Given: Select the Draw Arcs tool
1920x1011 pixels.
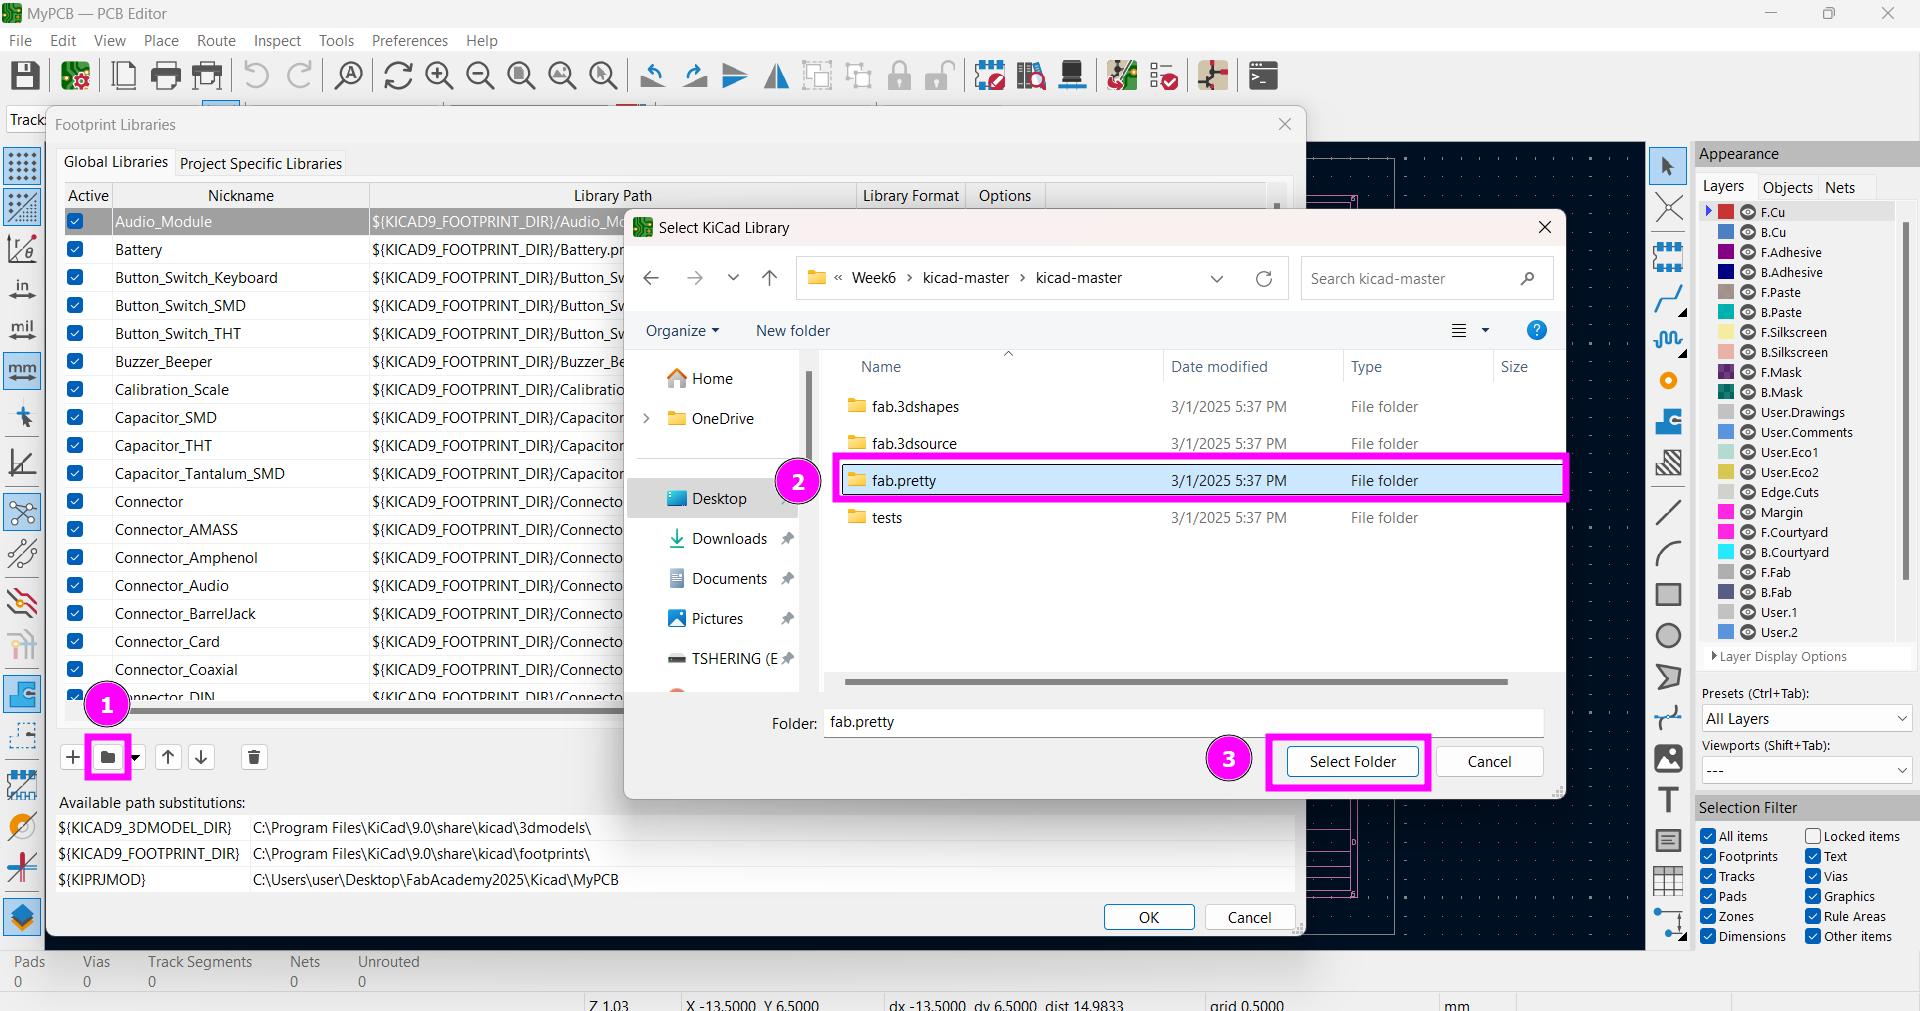Looking at the screenshot, I should (x=1668, y=553).
